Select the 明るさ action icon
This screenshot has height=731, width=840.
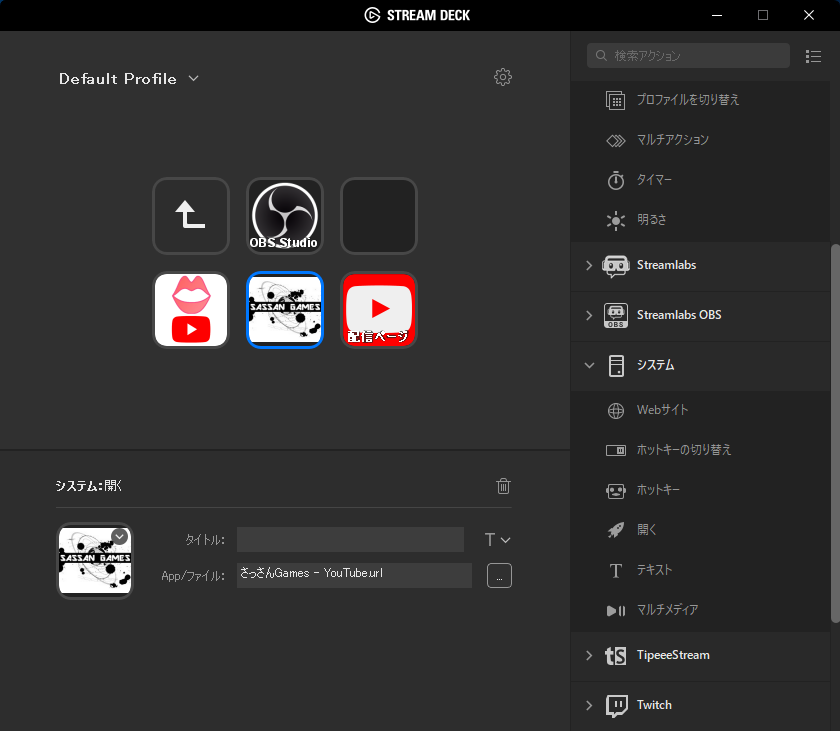(x=617, y=220)
